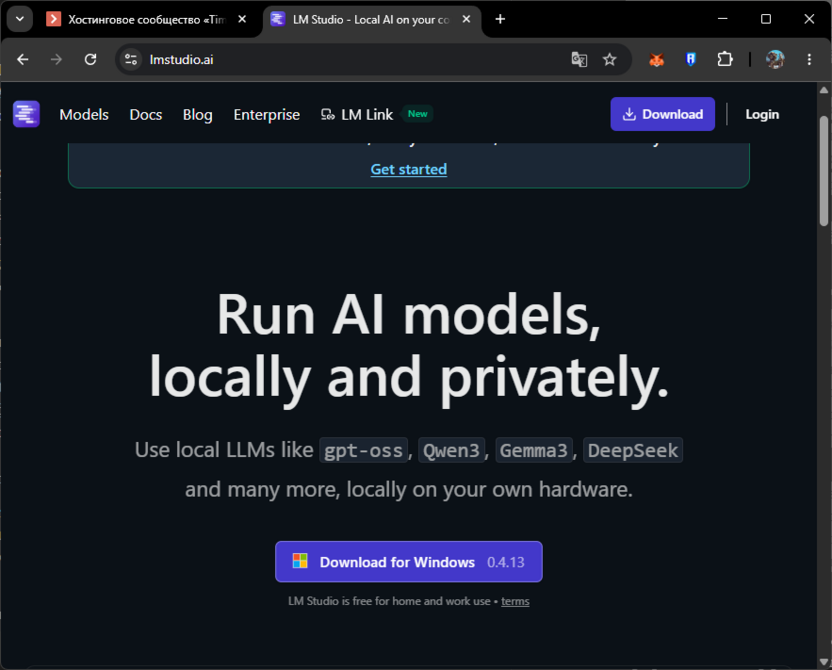
Task: Close the Хостинговое сообщество tab
Action: point(242,19)
